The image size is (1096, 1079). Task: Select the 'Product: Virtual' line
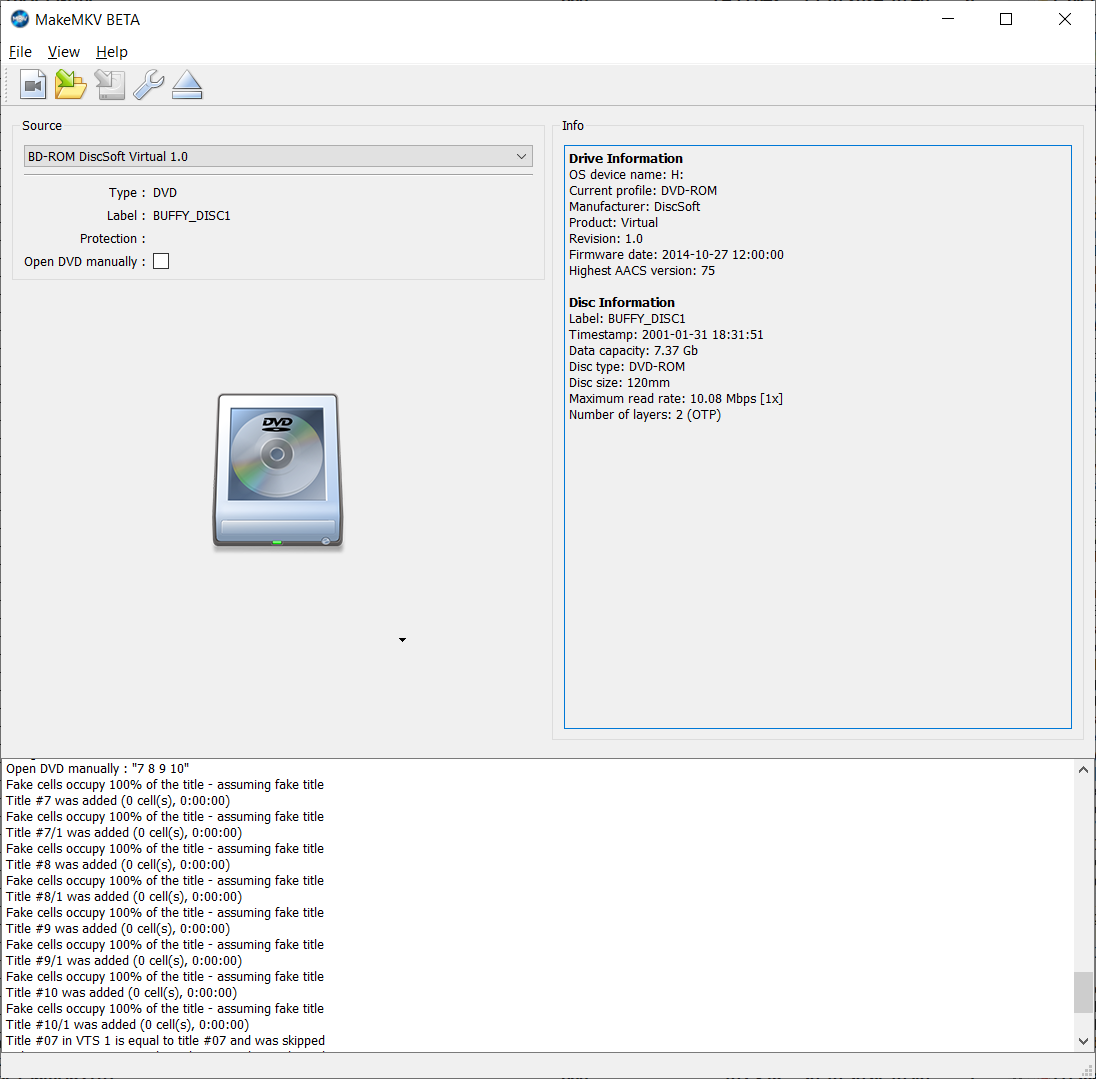614,223
